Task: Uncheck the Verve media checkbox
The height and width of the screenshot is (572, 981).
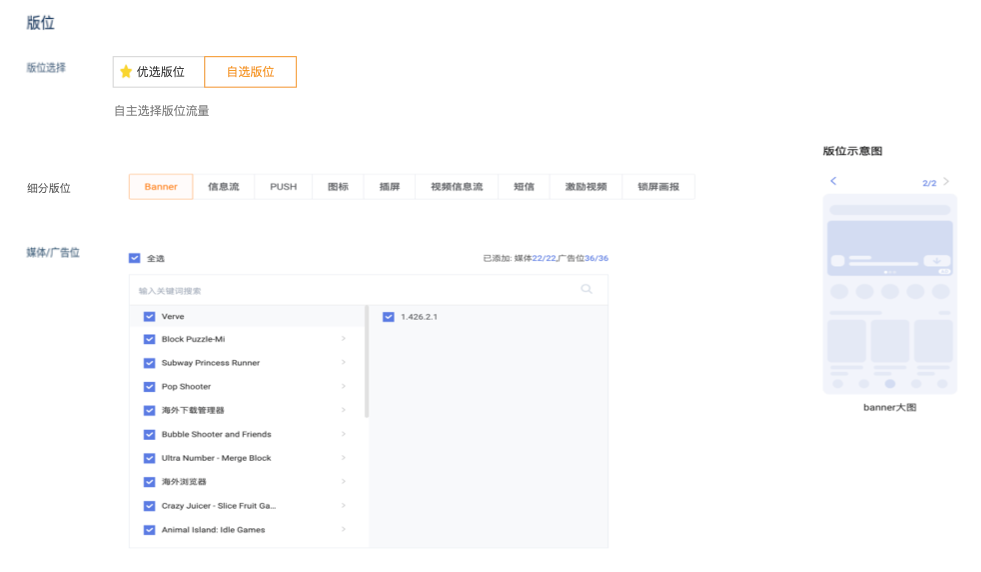Action: [x=149, y=316]
